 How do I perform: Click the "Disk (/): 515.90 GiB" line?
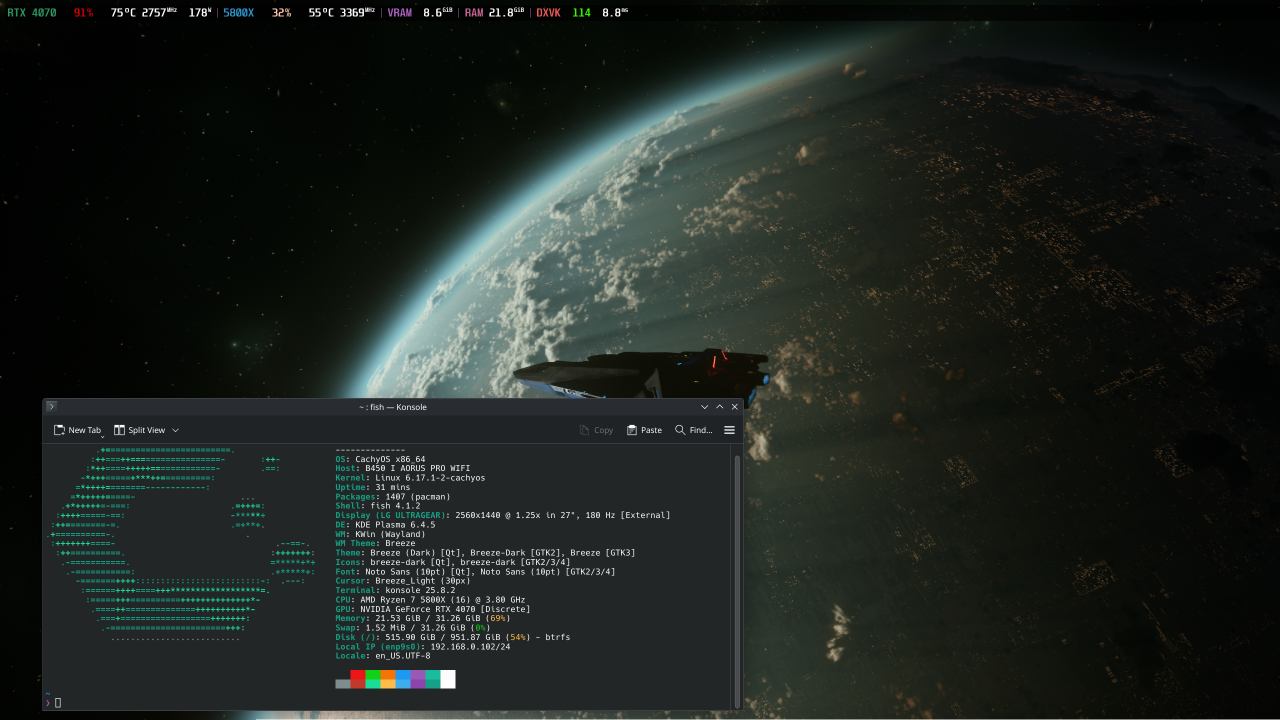tap(453, 637)
